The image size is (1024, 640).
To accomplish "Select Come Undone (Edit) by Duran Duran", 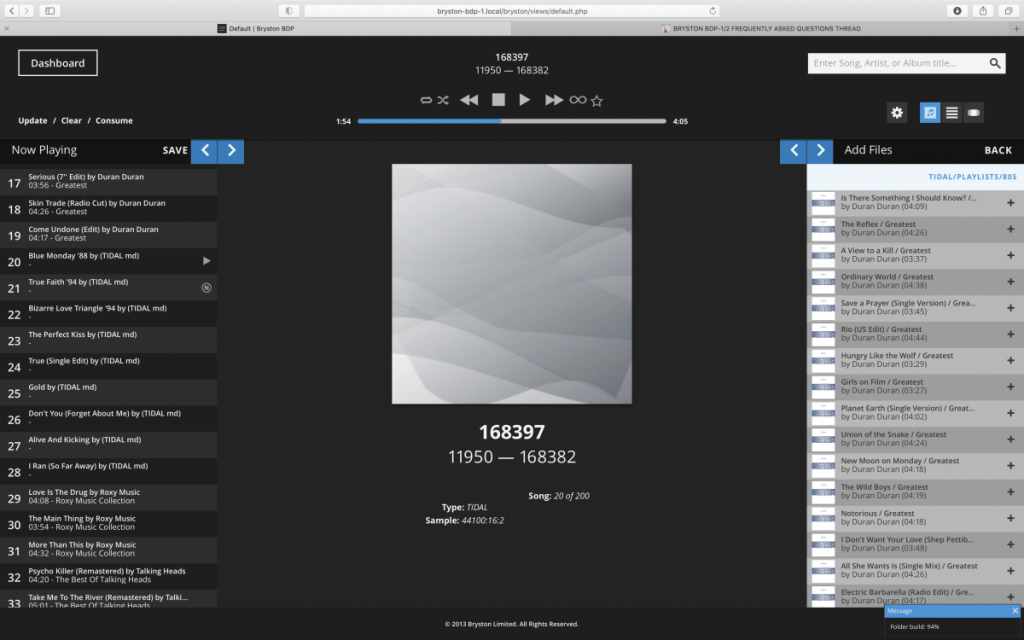I will (108, 234).
